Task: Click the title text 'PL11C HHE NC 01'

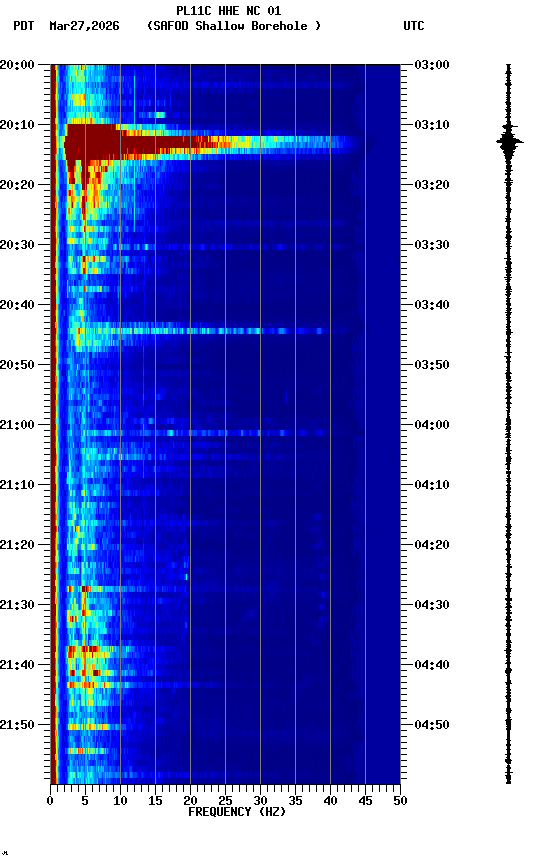Action: pyautogui.click(x=229, y=11)
